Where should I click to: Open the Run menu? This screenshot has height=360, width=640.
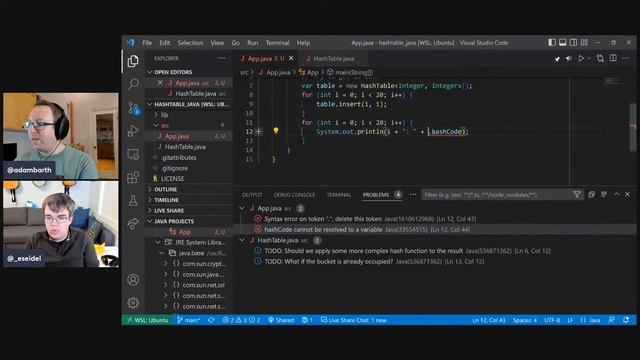253,43
